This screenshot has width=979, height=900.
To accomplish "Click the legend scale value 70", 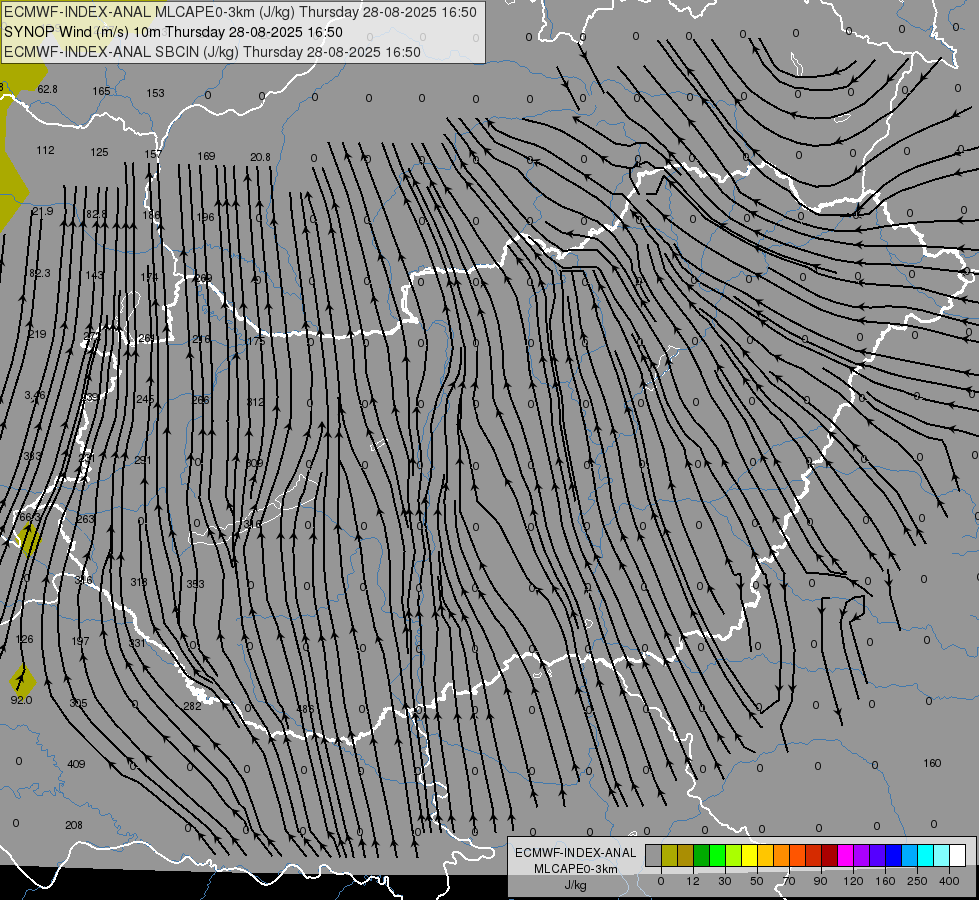I will tap(789, 881).
